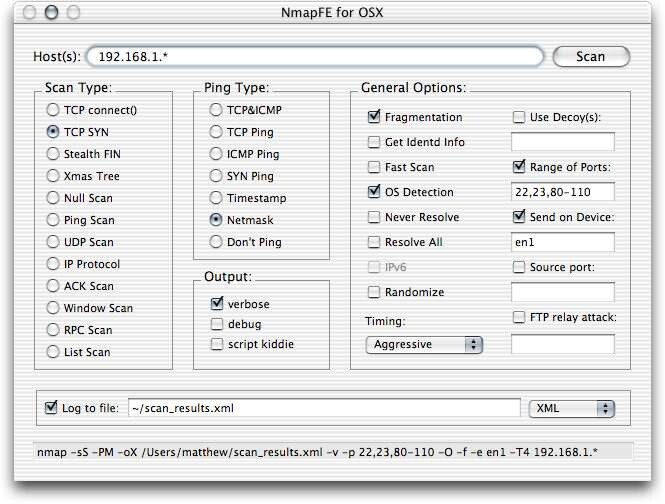665x504 pixels.
Task: Uncheck the verbose output checkbox
Action: tap(217, 304)
